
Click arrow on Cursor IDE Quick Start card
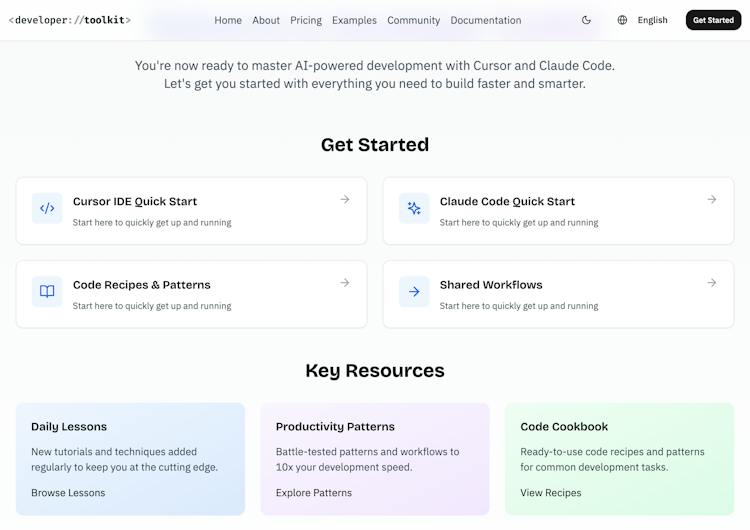[x=345, y=199]
